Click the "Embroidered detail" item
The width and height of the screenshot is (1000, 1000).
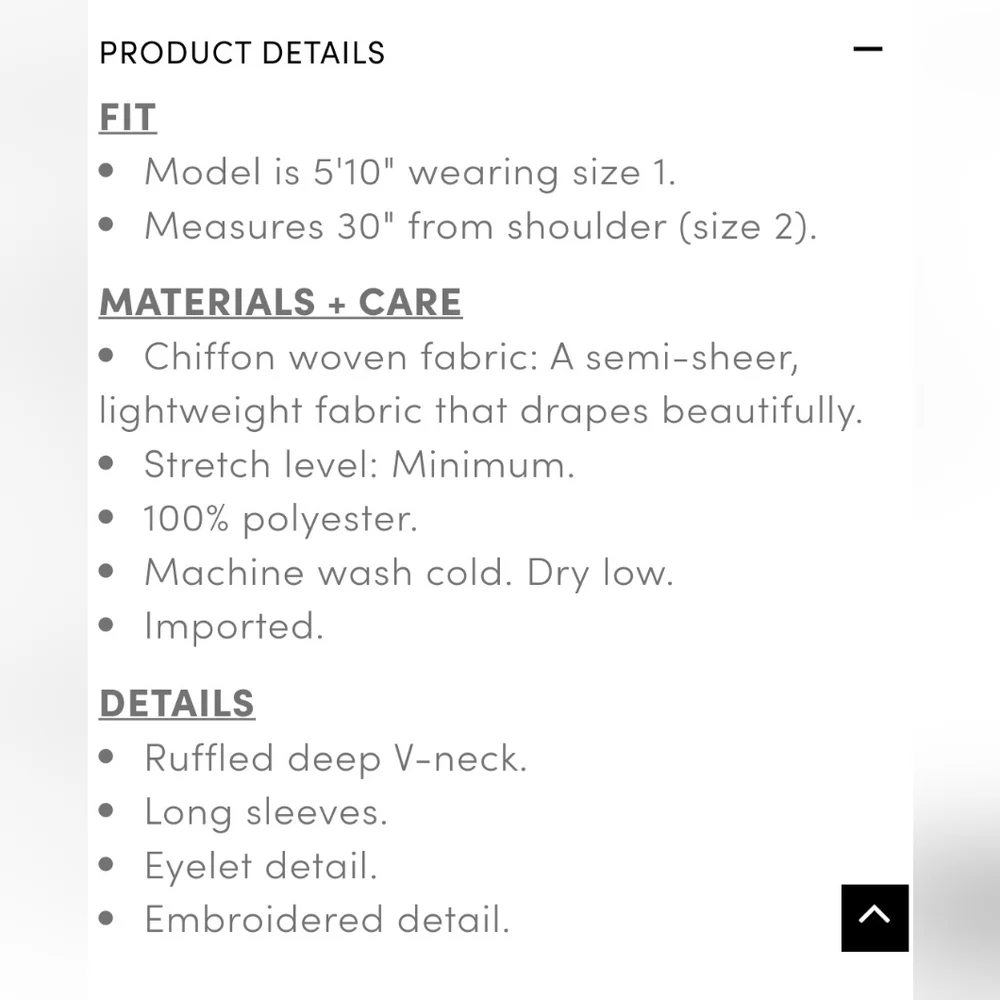[327, 920]
